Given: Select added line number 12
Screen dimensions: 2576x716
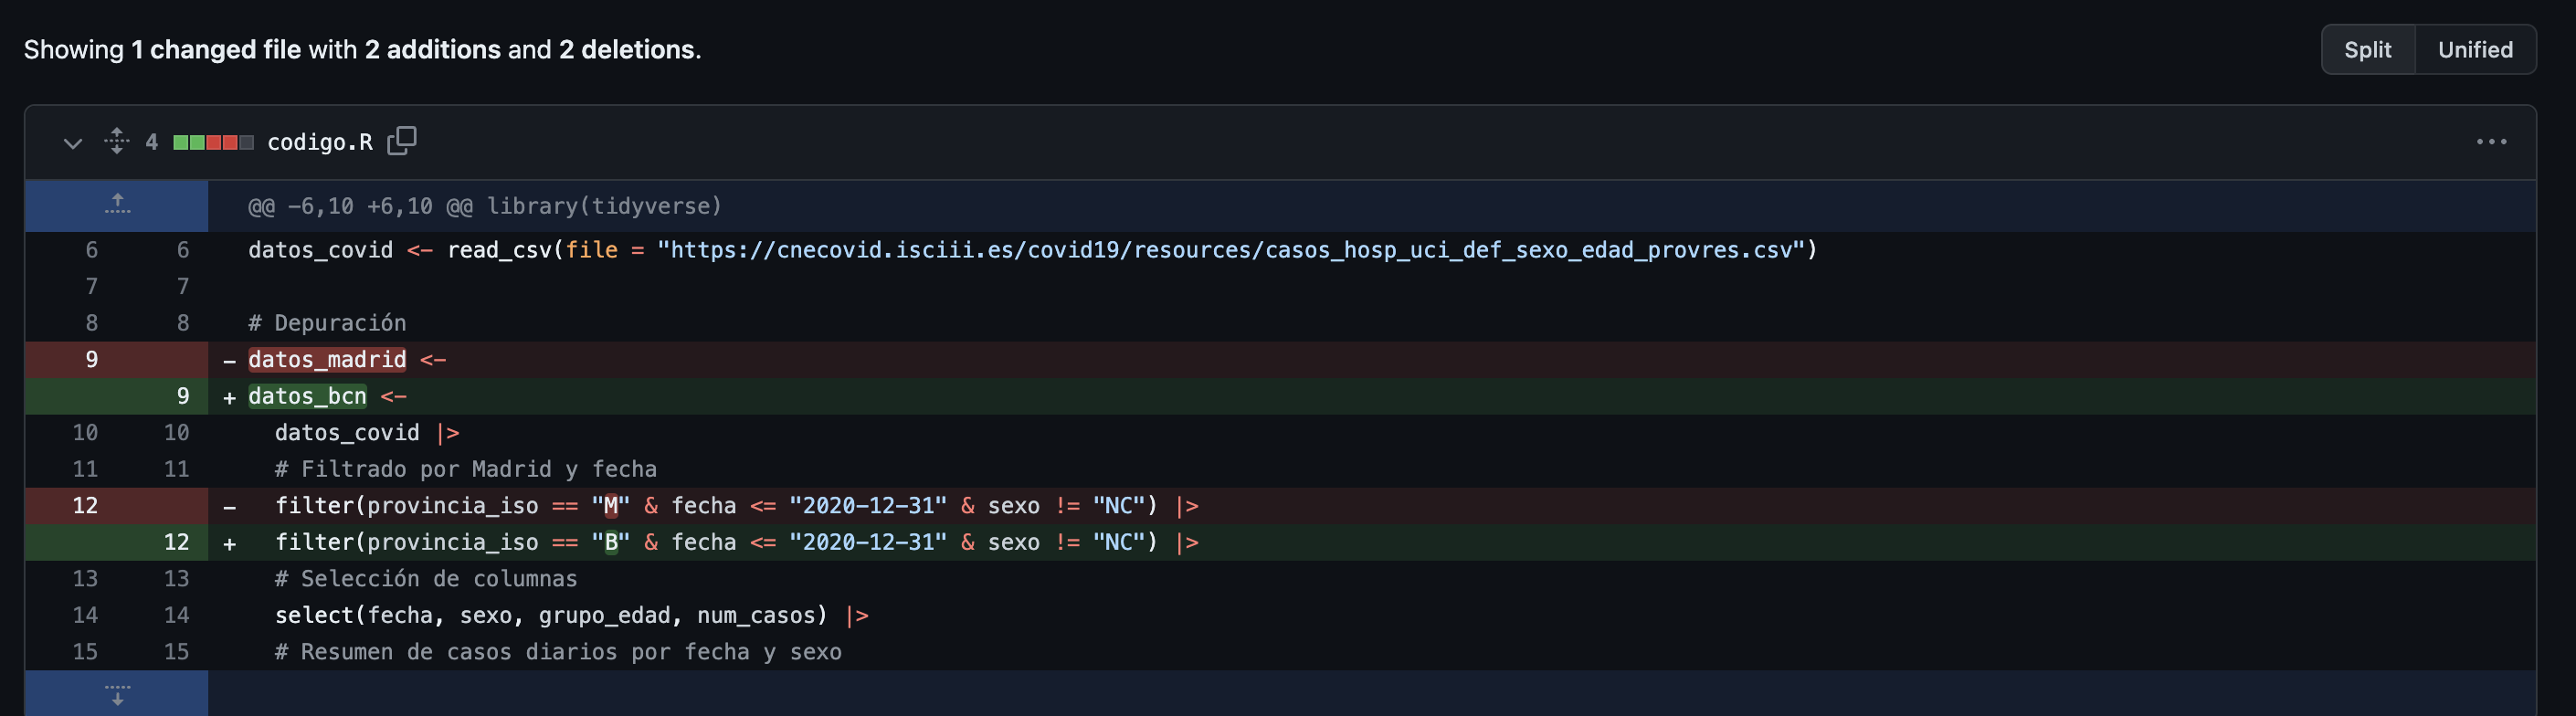Looking at the screenshot, I should [x=176, y=542].
